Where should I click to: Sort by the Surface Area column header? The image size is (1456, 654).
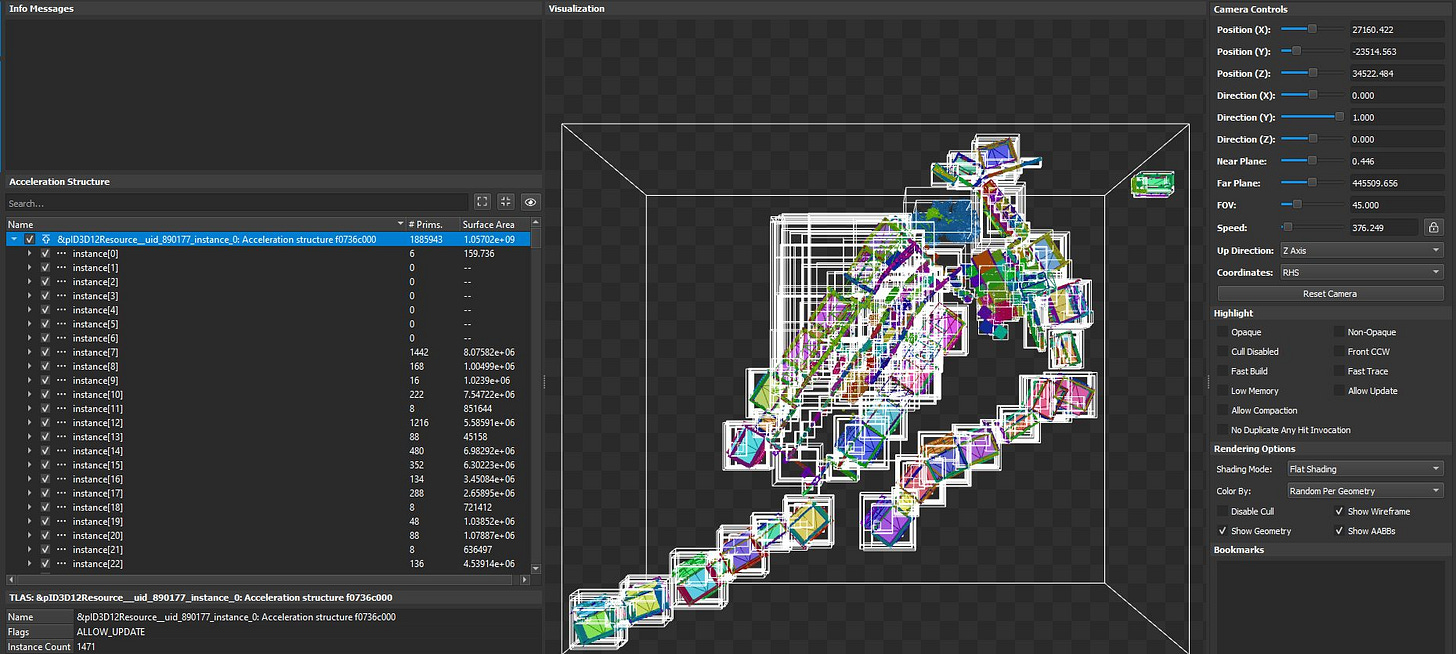pos(494,225)
